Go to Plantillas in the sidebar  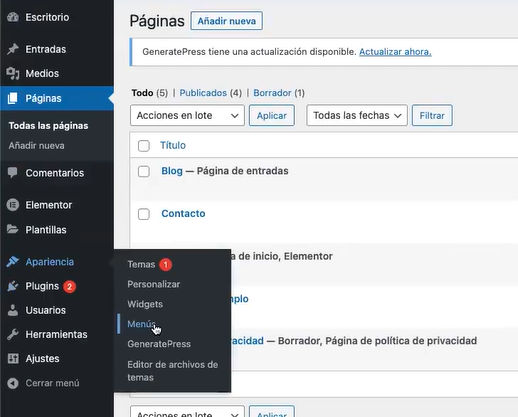tap(46, 229)
